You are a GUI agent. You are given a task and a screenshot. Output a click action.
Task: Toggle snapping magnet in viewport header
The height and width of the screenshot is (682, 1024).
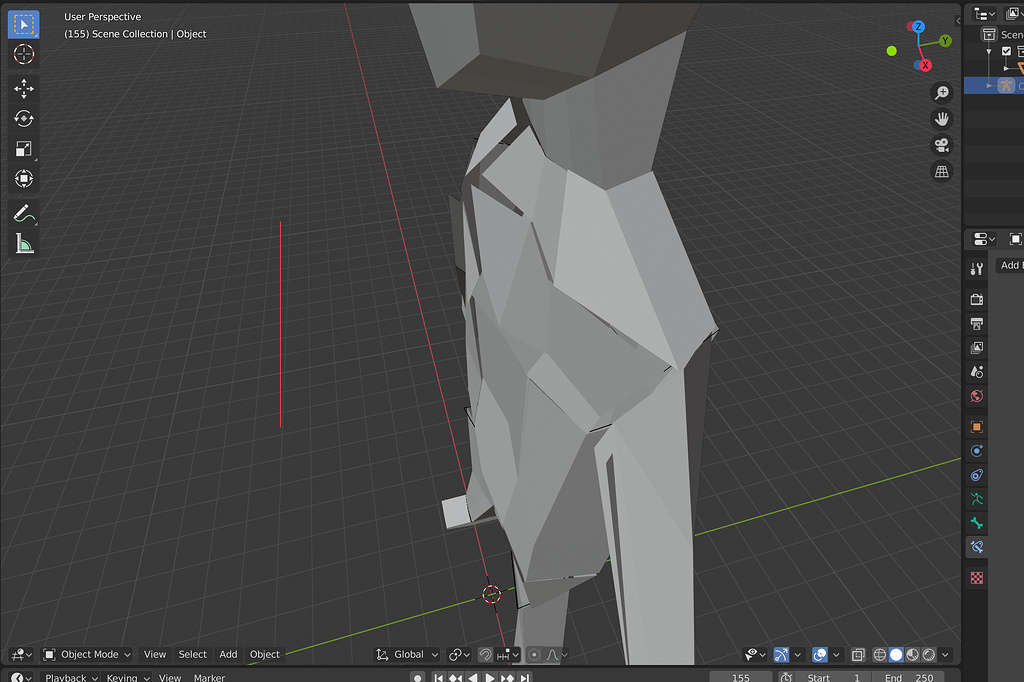485,655
